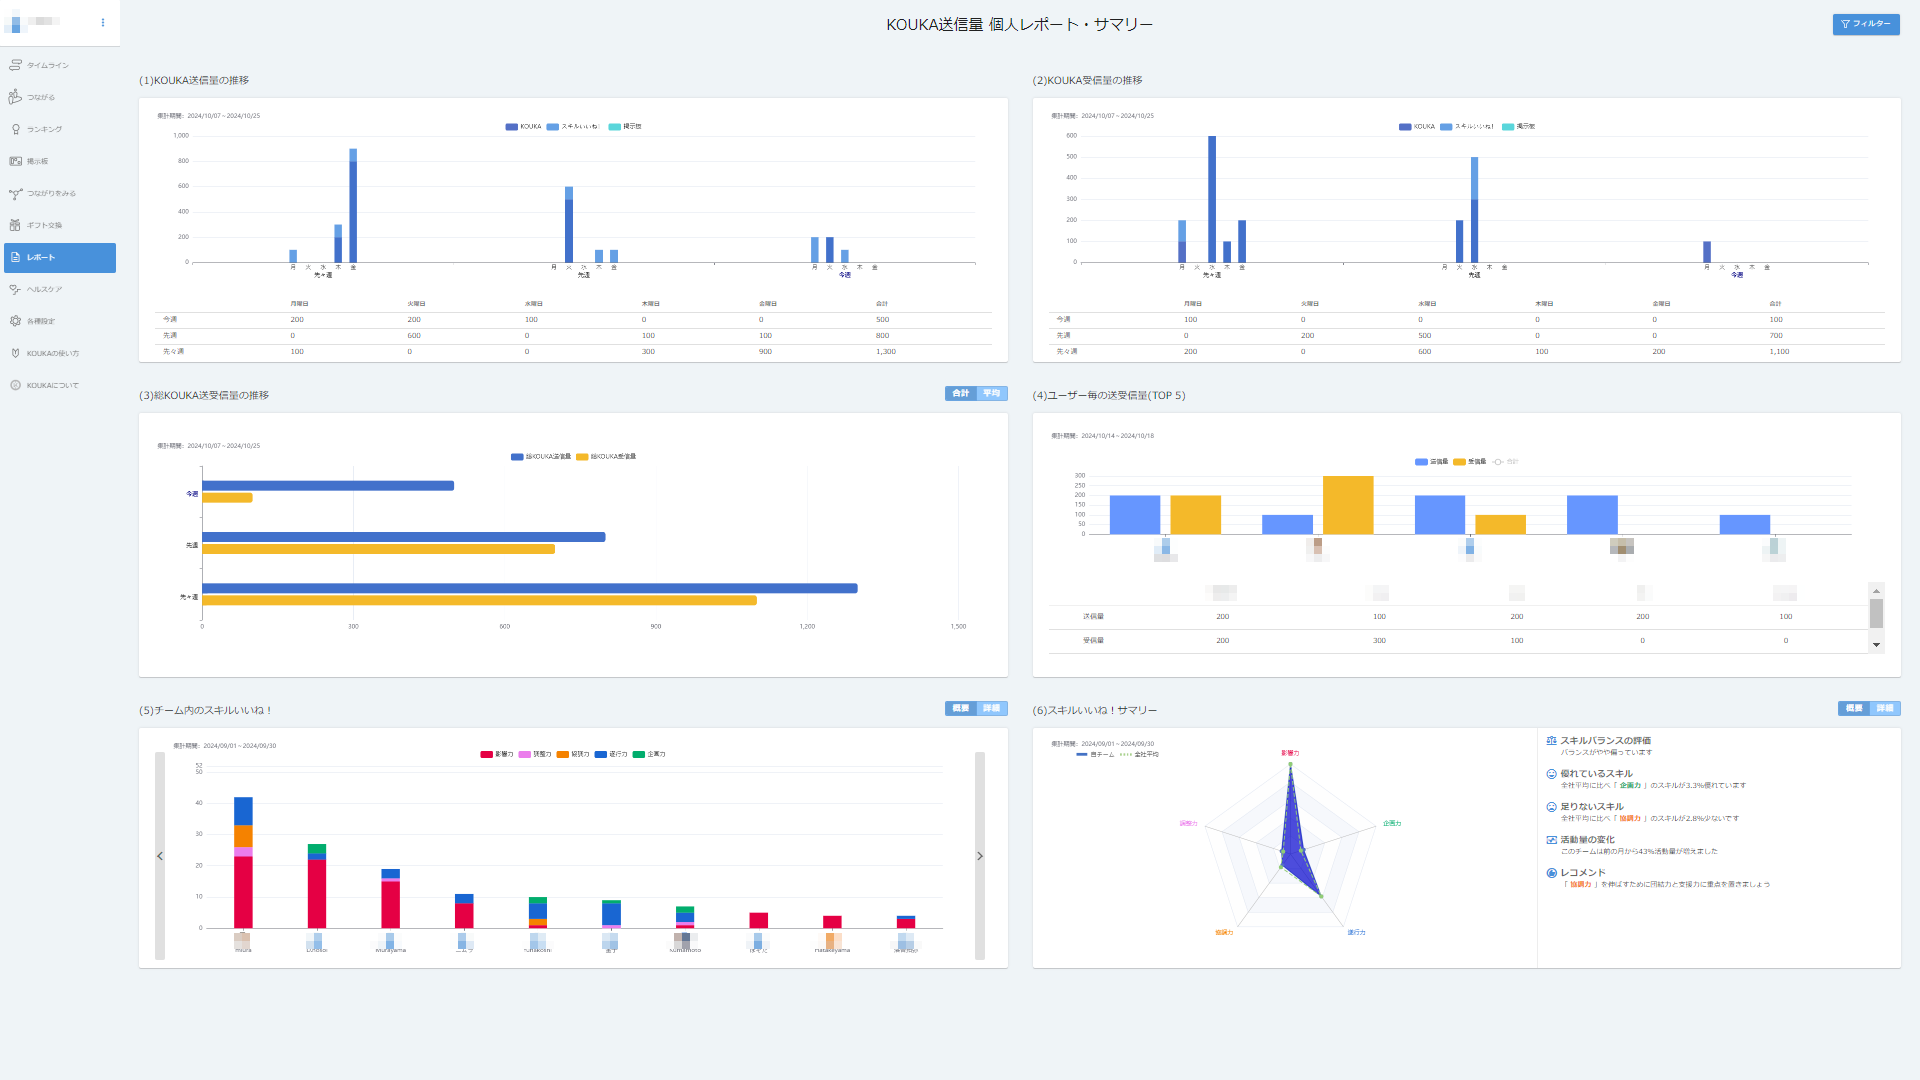
Task: Open the 掲示板 board icon
Action: [x=15, y=161]
